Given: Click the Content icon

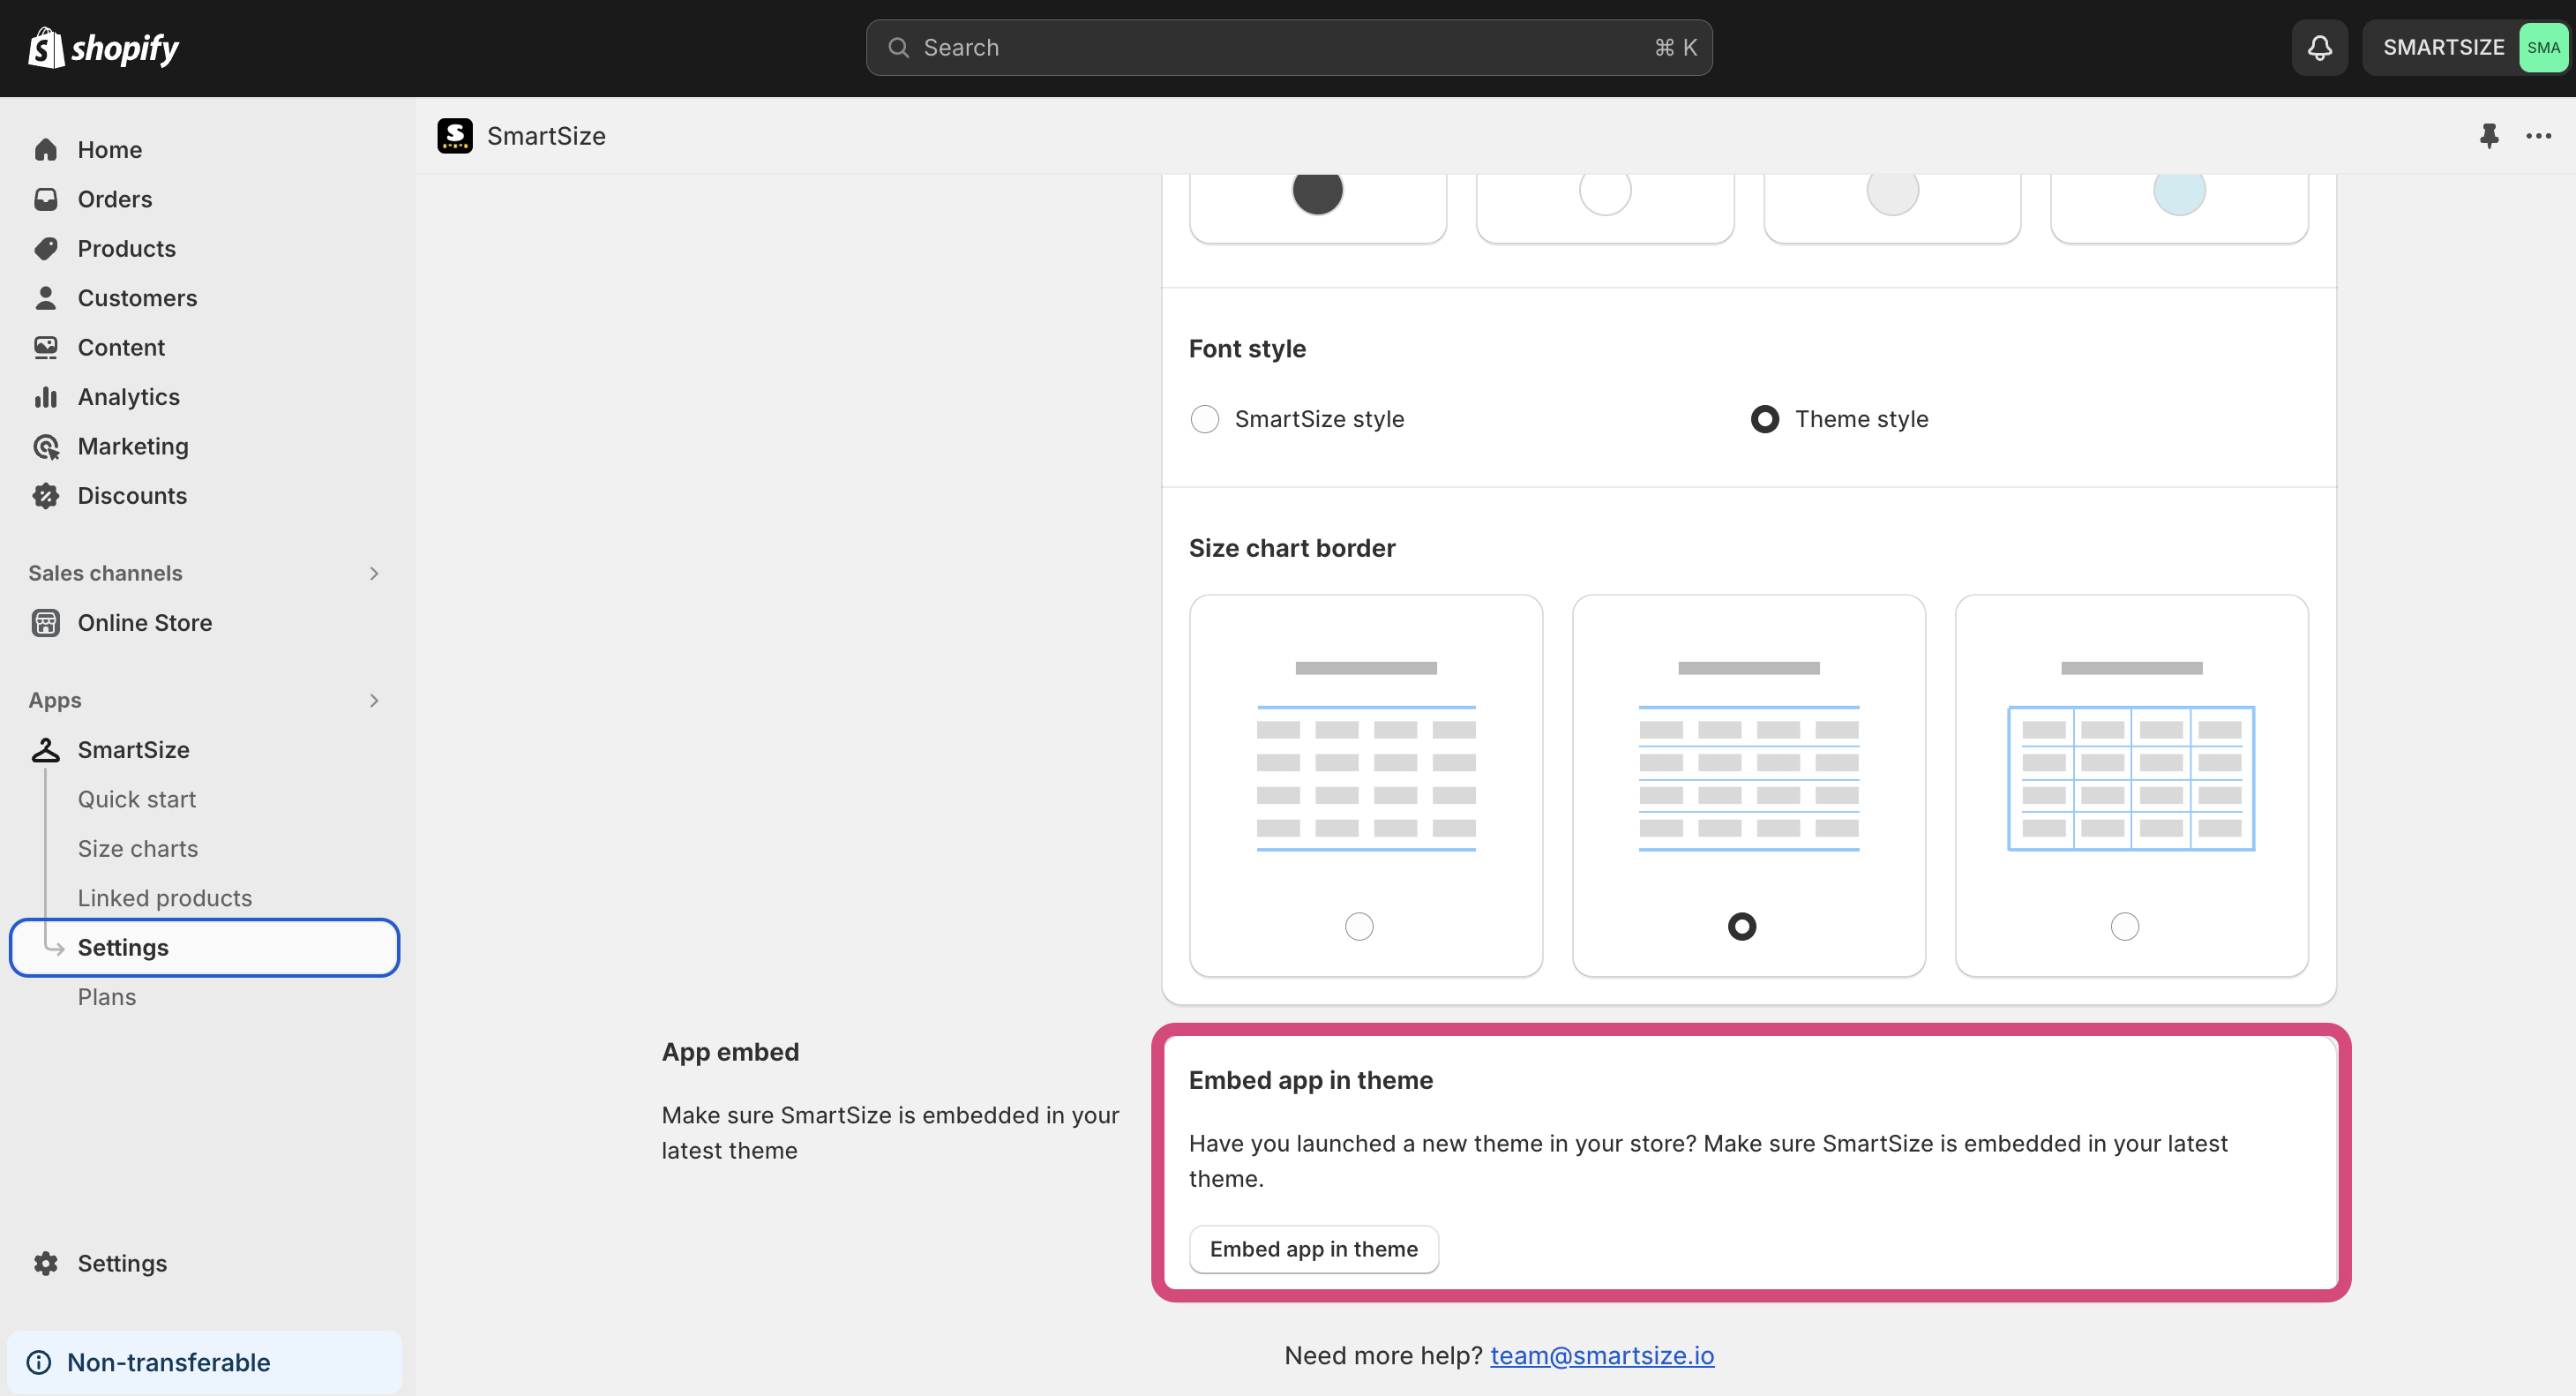Looking at the screenshot, I should coord(46,347).
